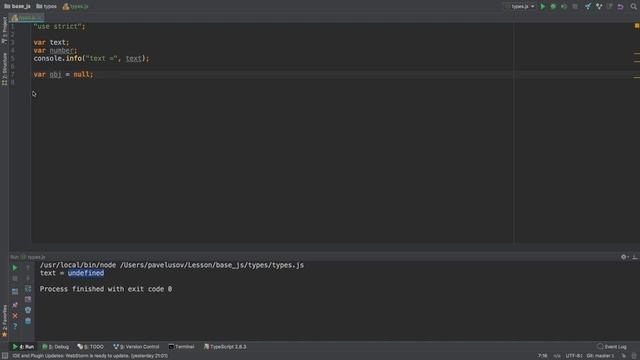
Task: Hide the Run panel with the hide icon
Action: [635, 257]
